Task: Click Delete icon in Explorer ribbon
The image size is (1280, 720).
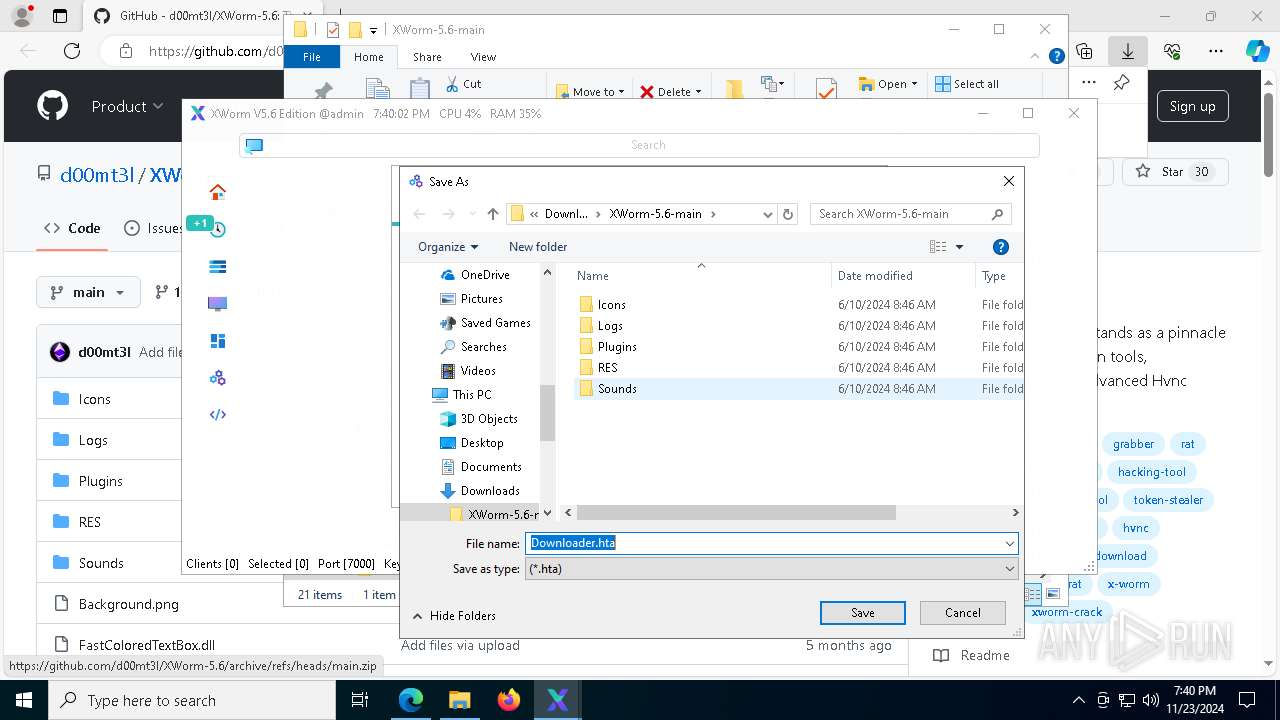Action: [x=647, y=92]
